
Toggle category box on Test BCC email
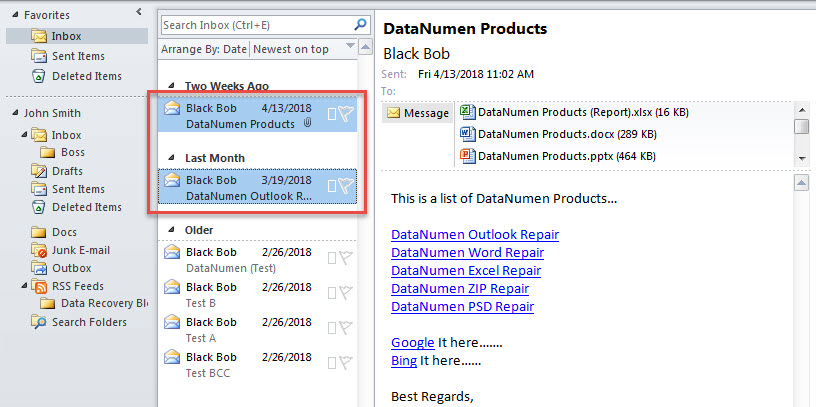(332, 363)
